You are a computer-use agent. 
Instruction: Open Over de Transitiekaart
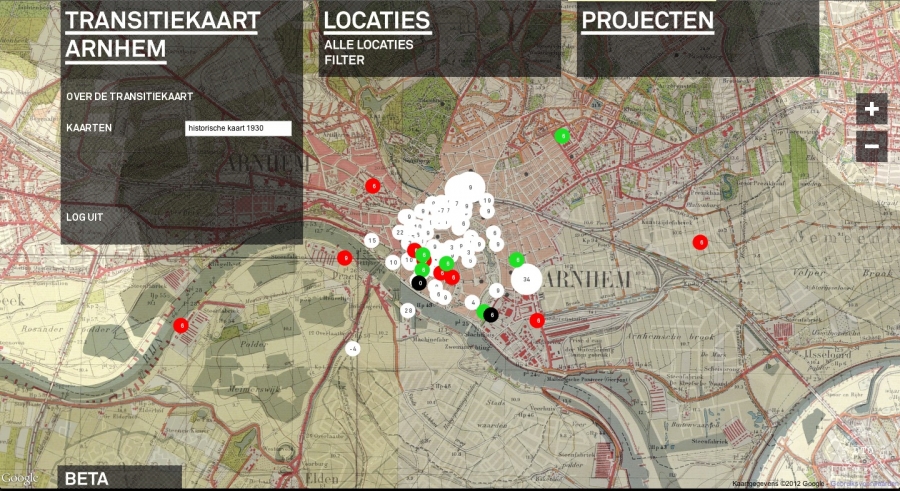point(129,96)
